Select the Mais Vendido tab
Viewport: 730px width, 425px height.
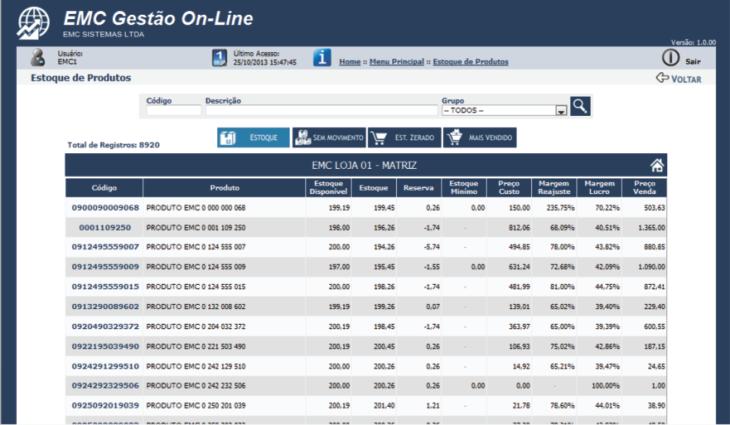480,138
